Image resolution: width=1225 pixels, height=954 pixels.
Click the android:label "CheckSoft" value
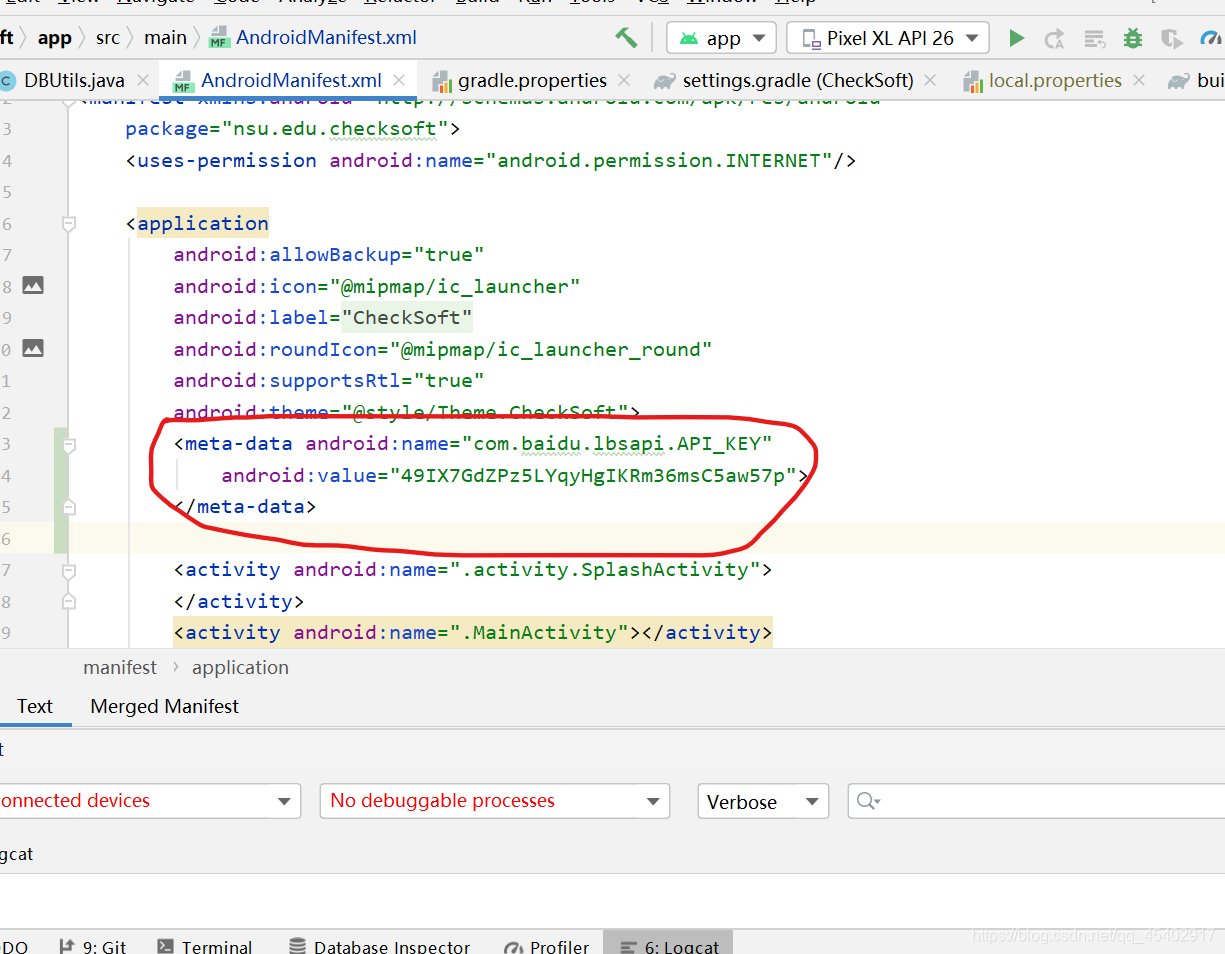pyautogui.click(x=407, y=317)
